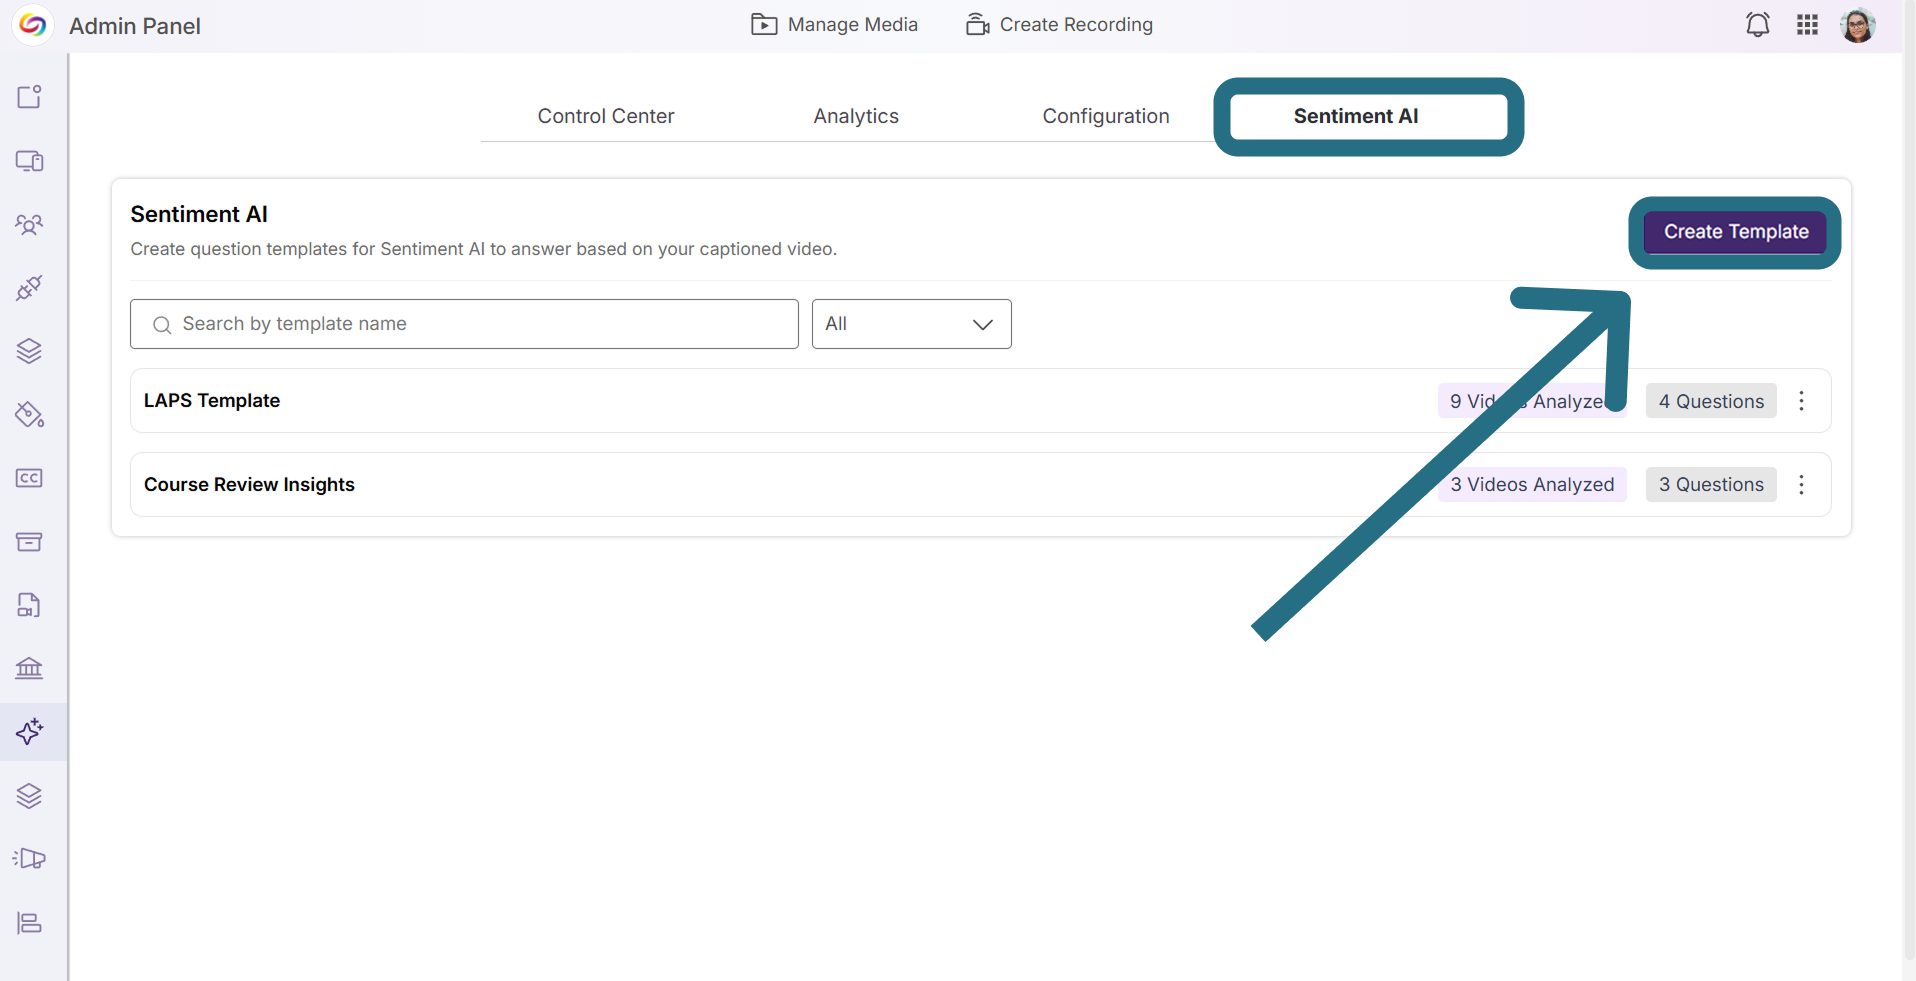The width and height of the screenshot is (1916, 981).
Task: Open the notifications bell
Action: (1757, 25)
